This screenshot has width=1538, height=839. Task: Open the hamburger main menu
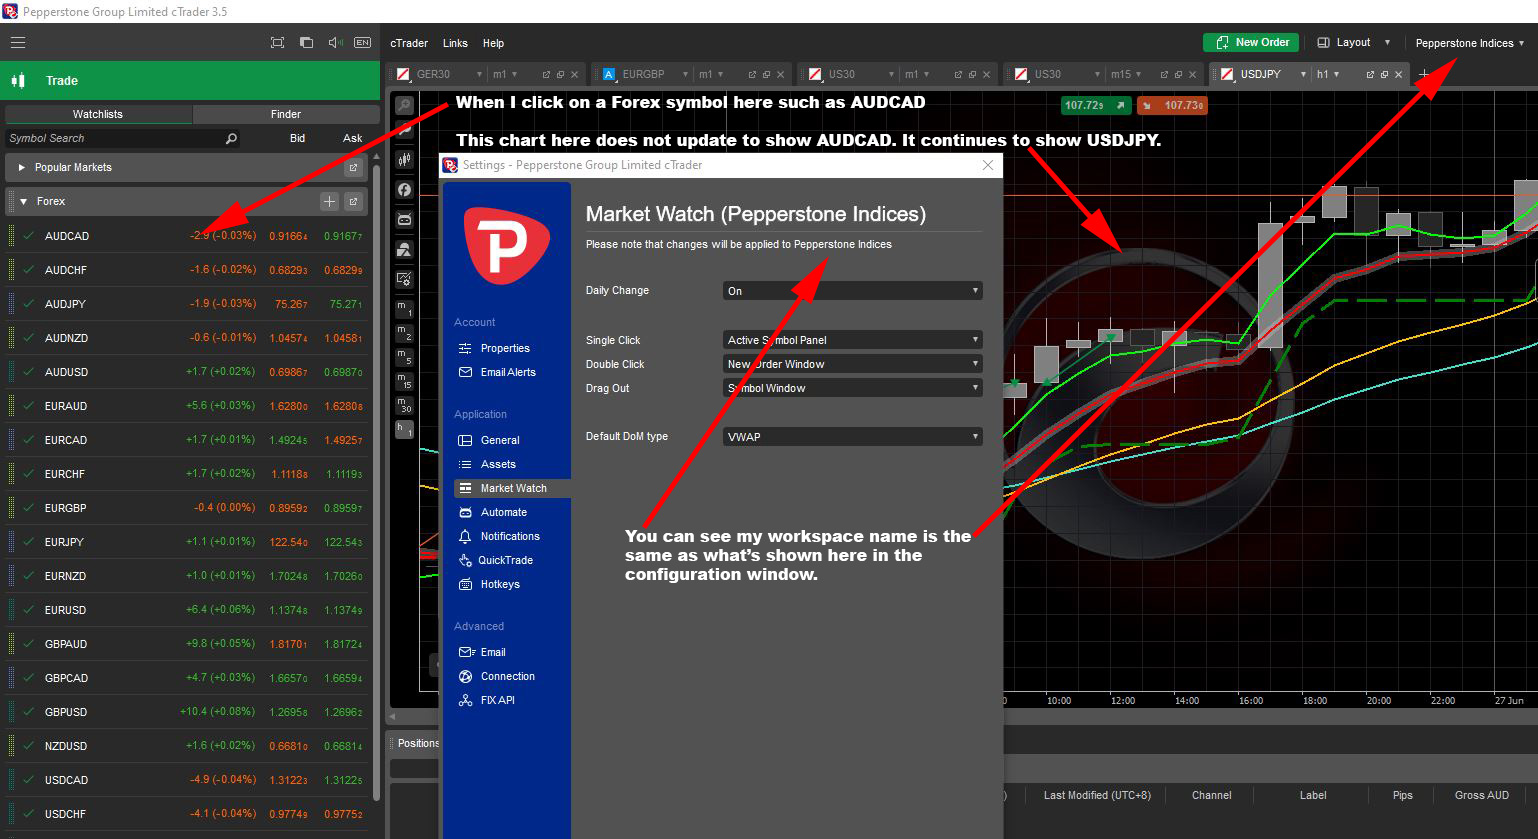[x=18, y=43]
